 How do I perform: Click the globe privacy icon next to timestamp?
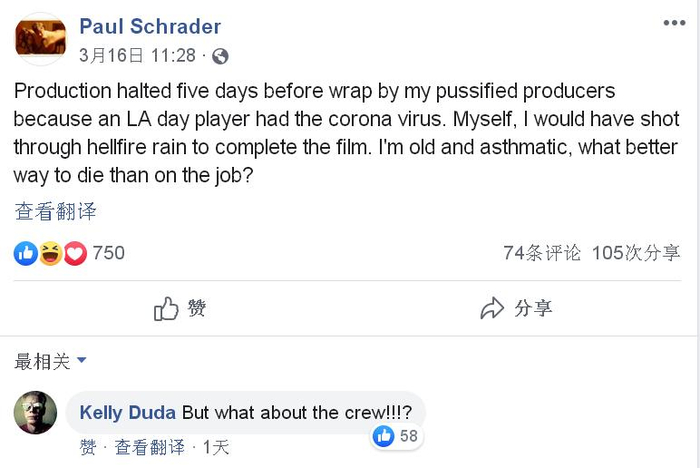click(220, 56)
